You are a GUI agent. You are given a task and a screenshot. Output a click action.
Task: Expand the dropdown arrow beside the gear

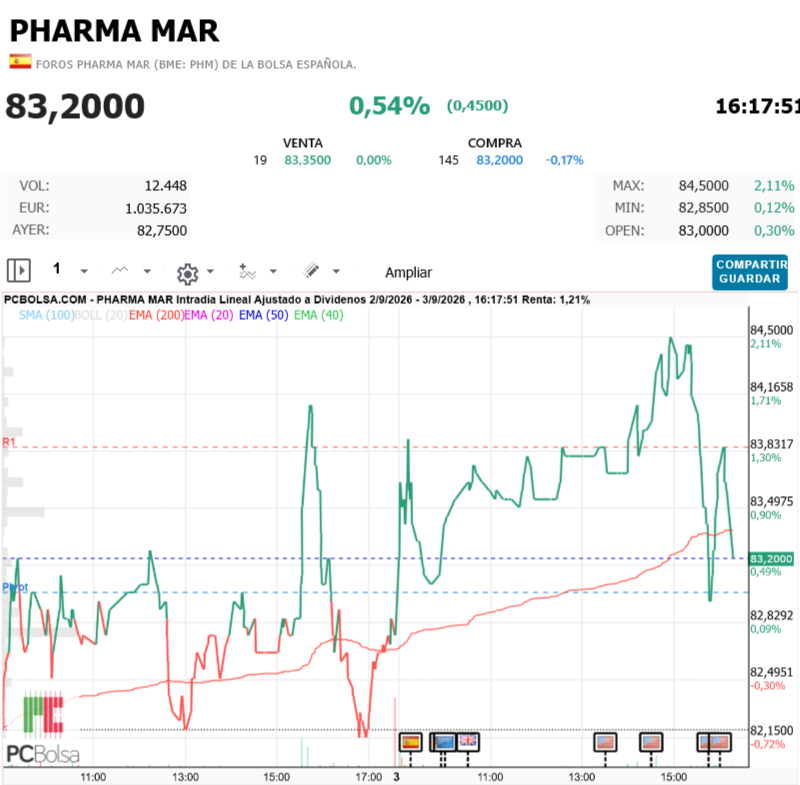coord(210,271)
